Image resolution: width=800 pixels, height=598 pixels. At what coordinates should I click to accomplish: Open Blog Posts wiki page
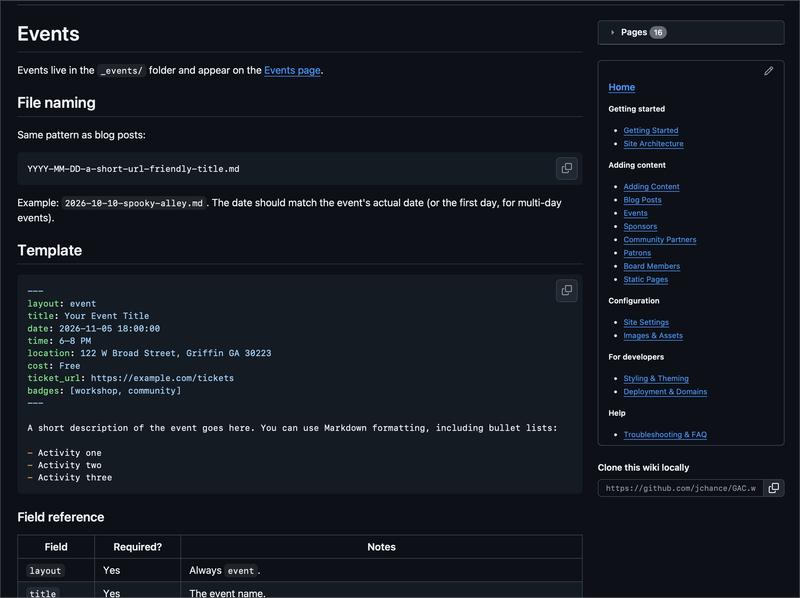pyautogui.click(x=642, y=200)
